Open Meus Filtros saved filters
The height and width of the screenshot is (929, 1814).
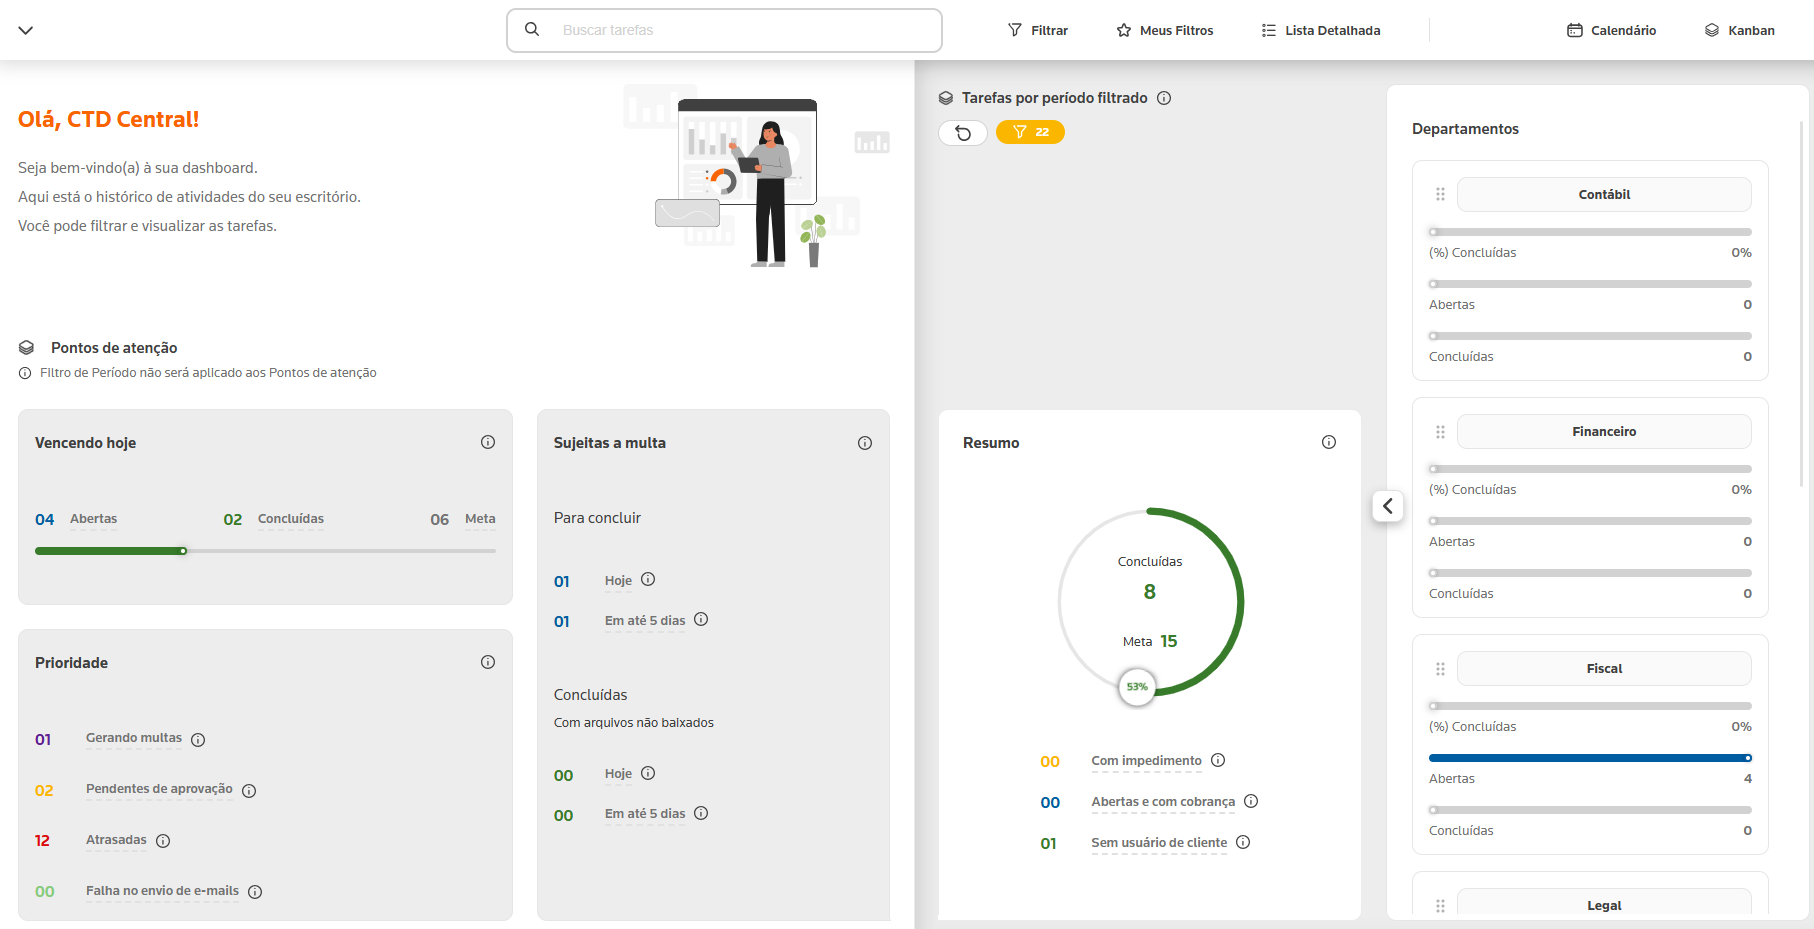click(x=1165, y=30)
